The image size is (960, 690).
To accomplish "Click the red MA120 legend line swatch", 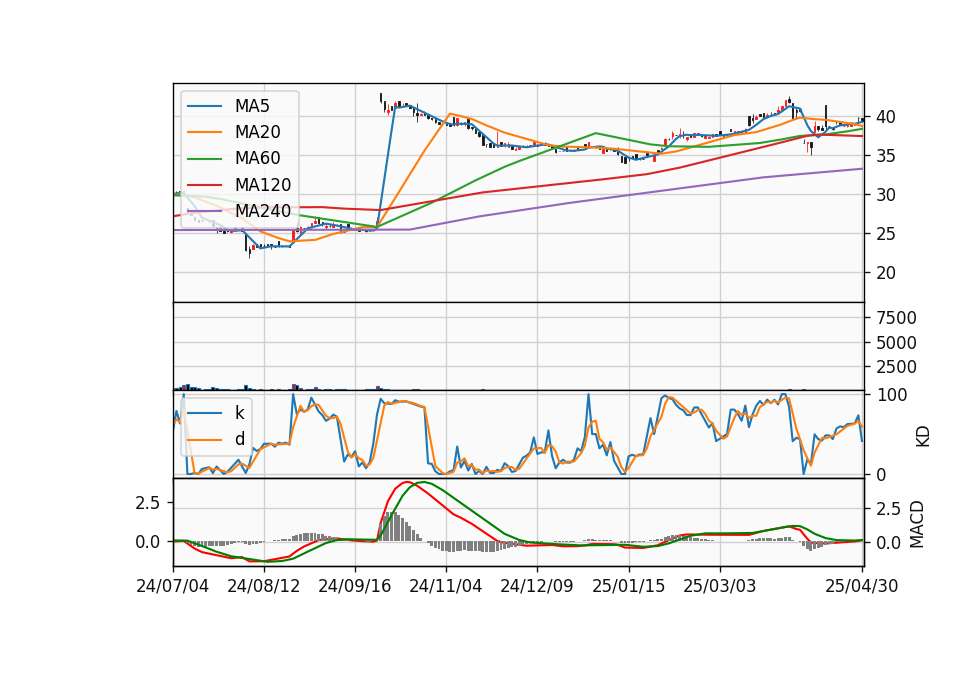I will [x=204, y=185].
